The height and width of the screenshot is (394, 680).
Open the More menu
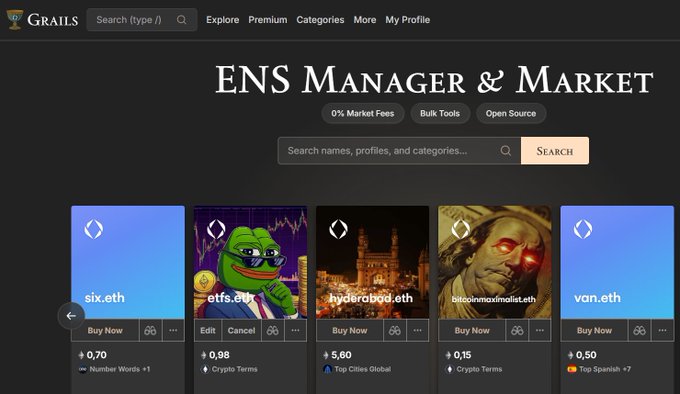pos(365,20)
